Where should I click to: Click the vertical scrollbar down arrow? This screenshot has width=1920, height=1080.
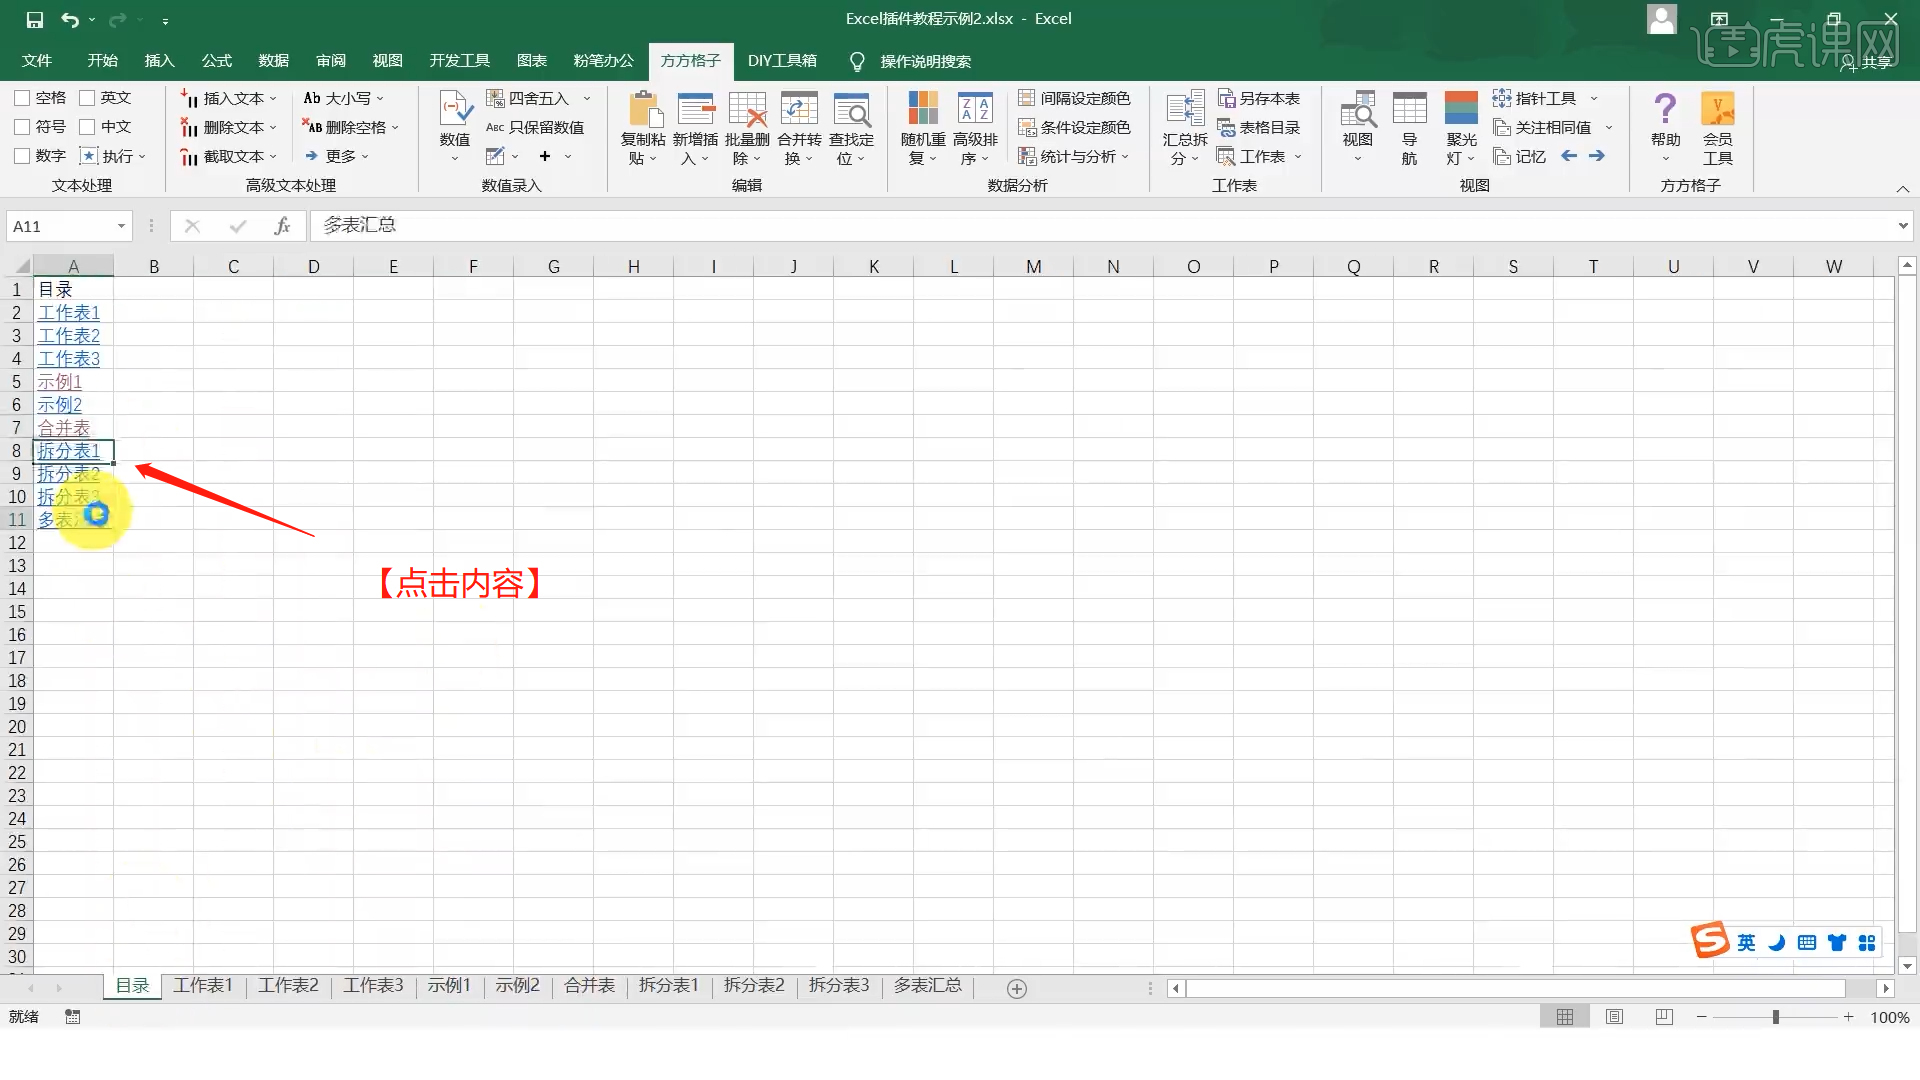[x=1907, y=966]
